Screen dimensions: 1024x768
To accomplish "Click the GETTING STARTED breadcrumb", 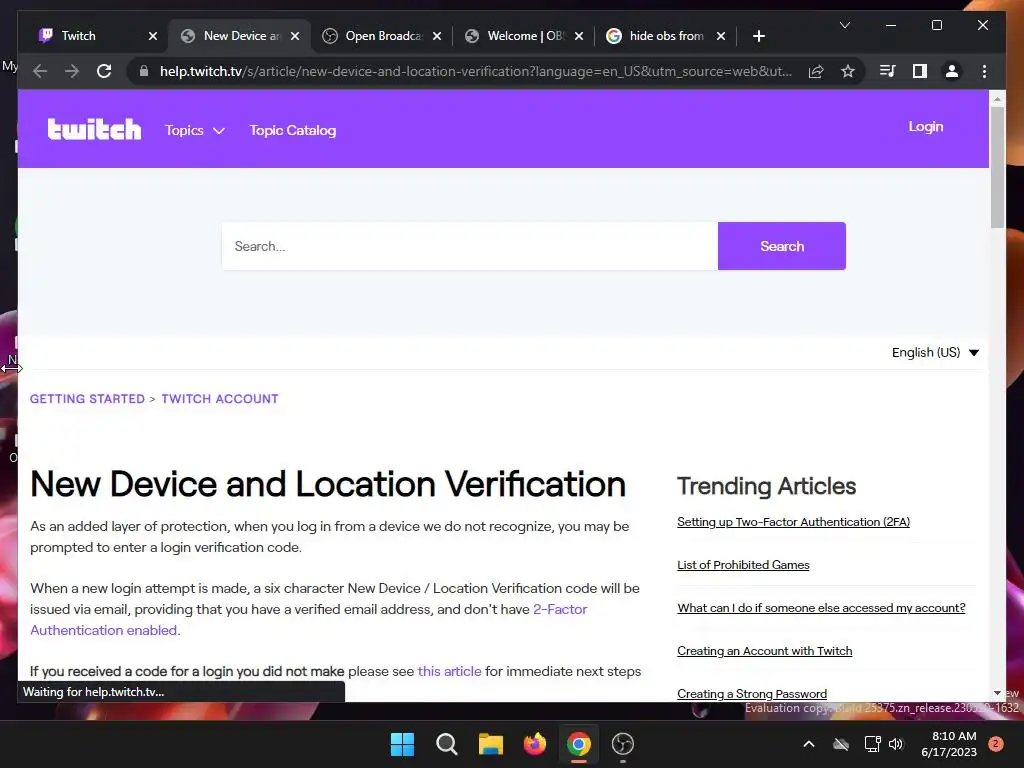I will 87,399.
